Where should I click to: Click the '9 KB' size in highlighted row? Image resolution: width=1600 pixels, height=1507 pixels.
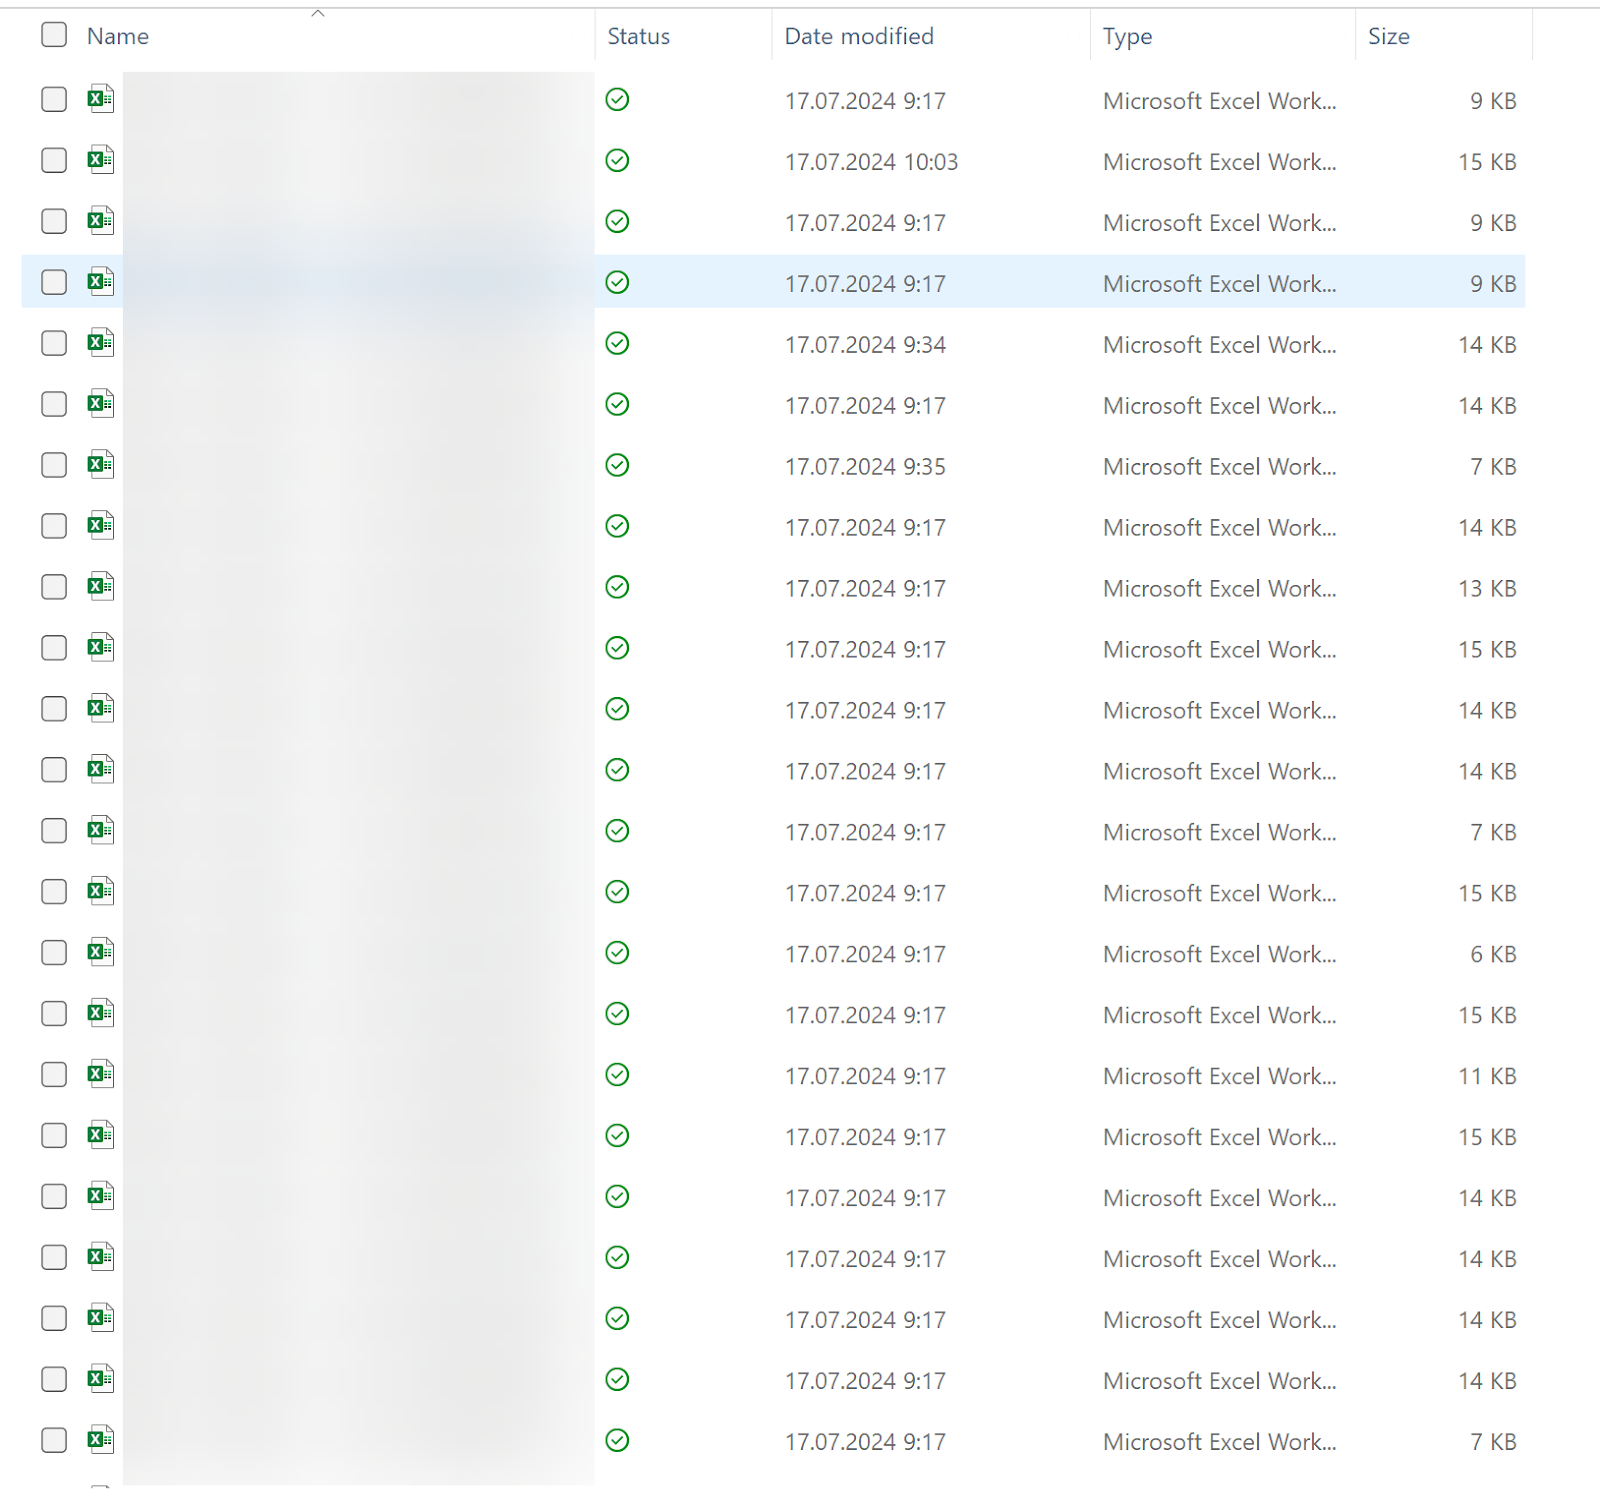point(1493,284)
